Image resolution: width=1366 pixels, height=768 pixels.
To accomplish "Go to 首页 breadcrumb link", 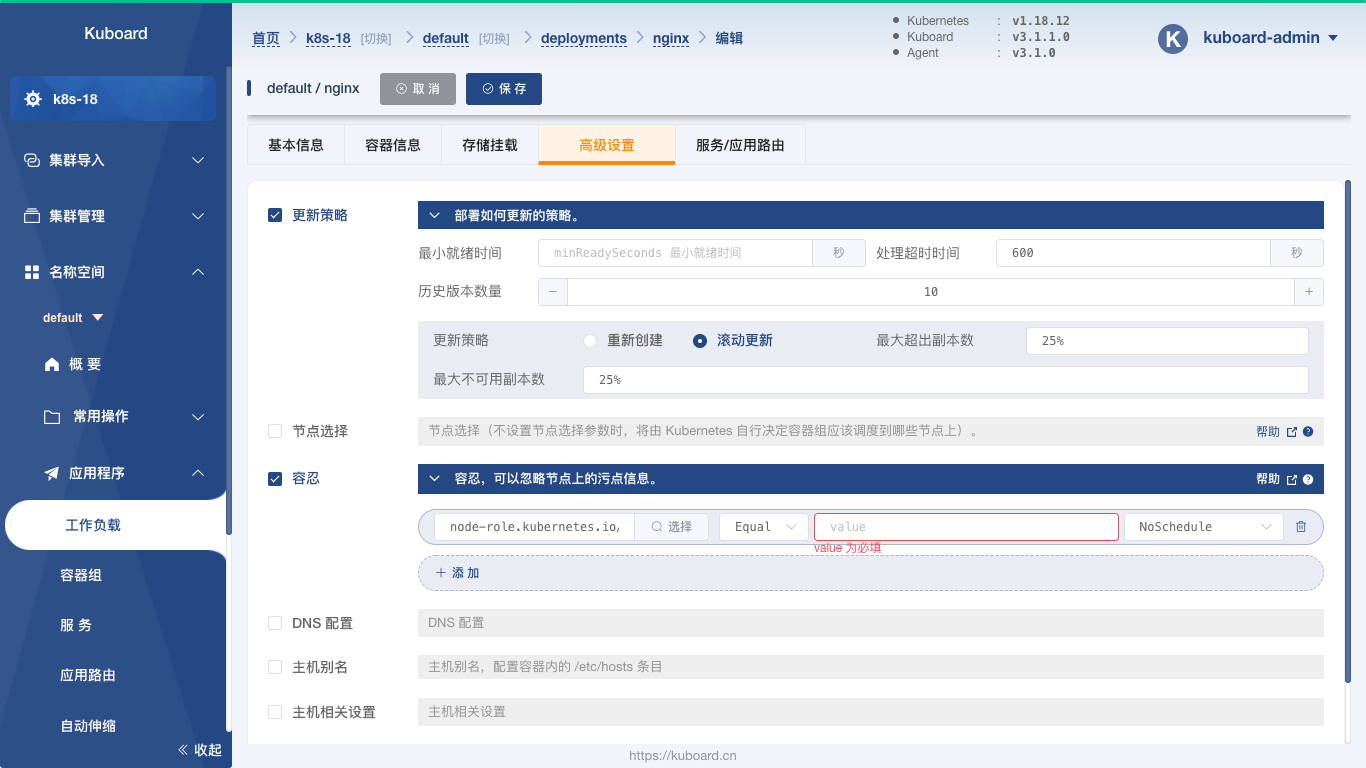I will click(x=266, y=38).
